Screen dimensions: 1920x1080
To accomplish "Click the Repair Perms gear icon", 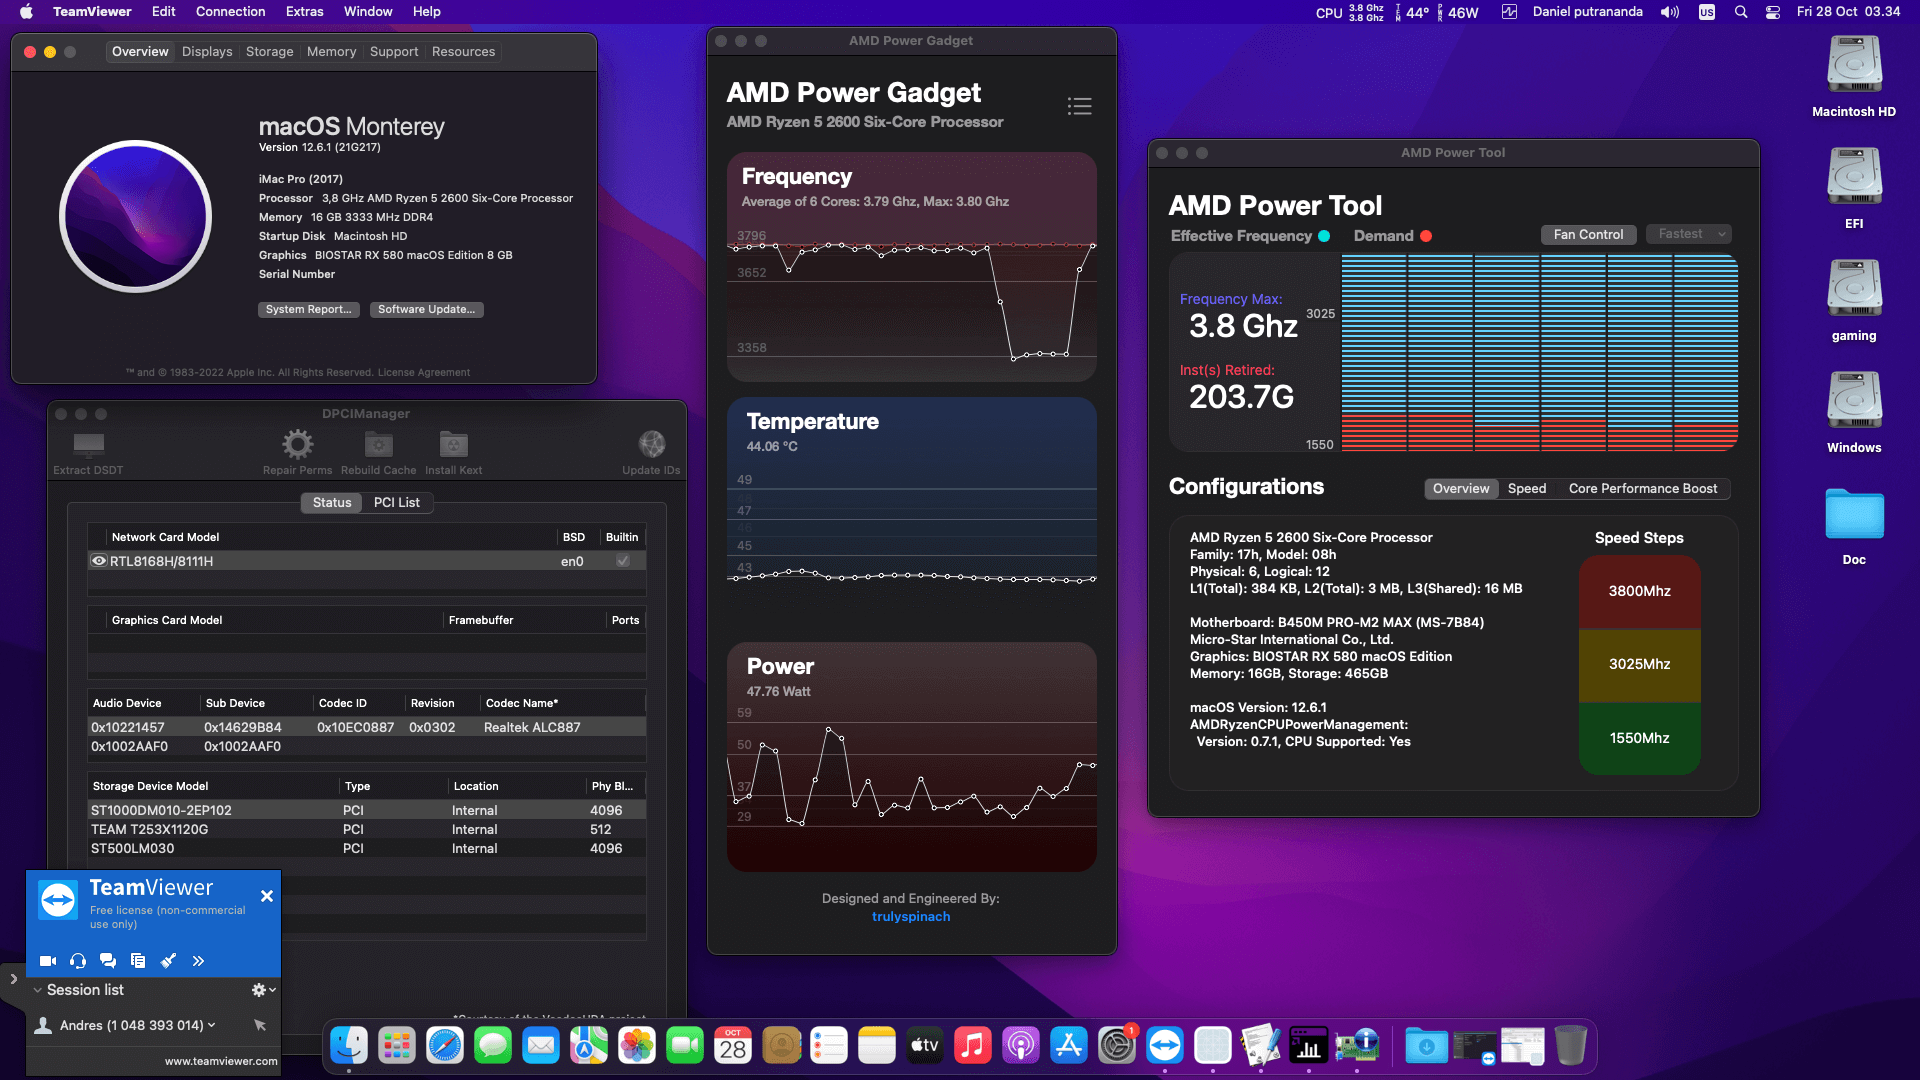I will (297, 453).
